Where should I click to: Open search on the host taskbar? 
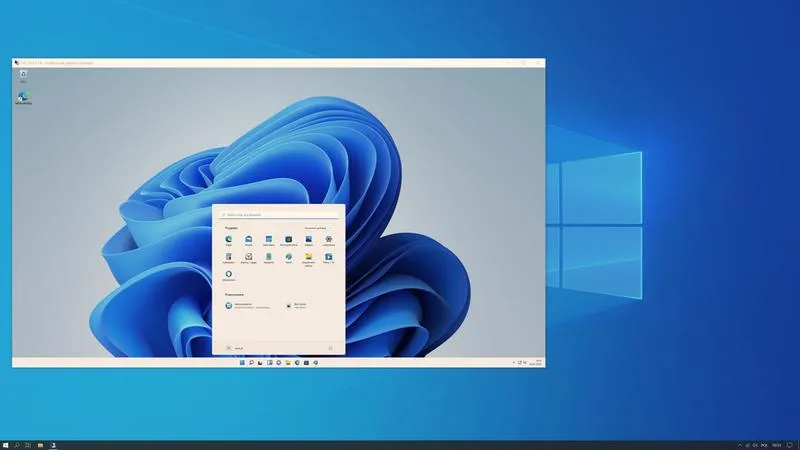(x=17, y=445)
